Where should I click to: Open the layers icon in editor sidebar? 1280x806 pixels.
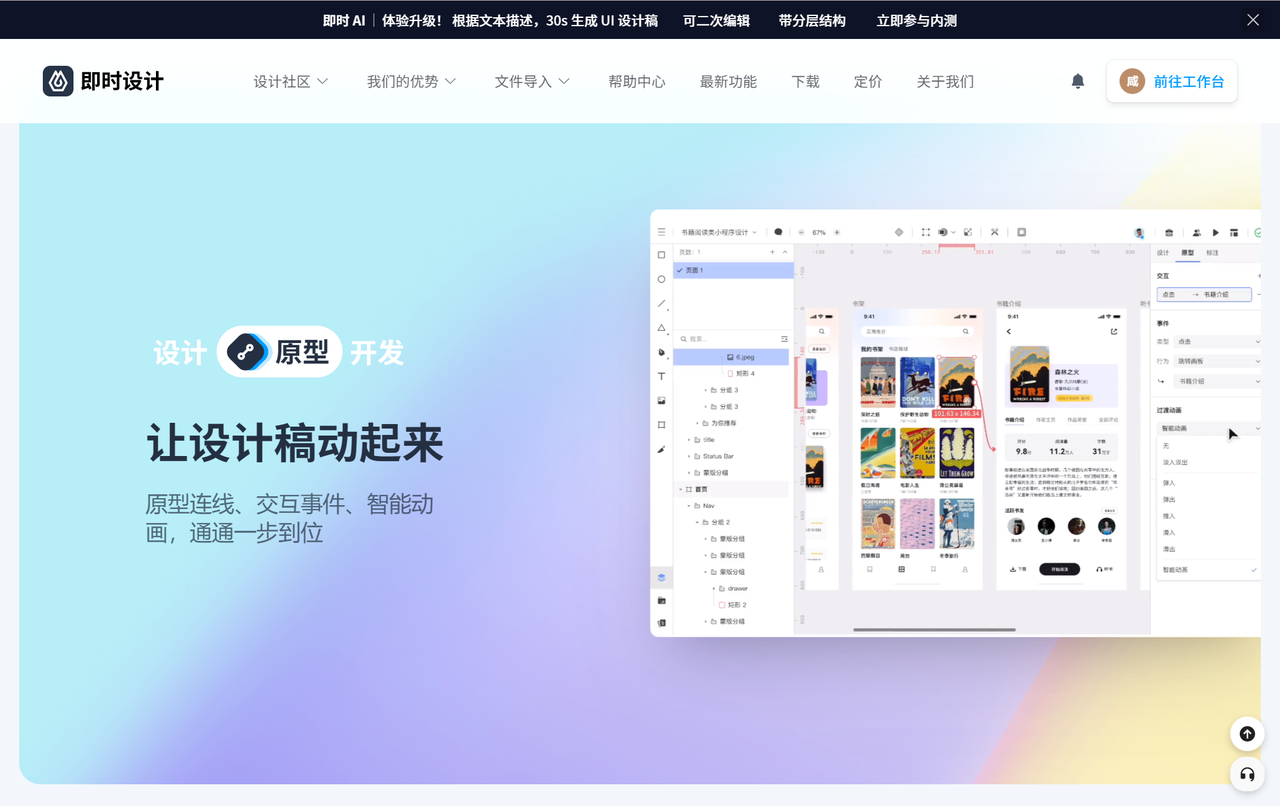[x=661, y=577]
